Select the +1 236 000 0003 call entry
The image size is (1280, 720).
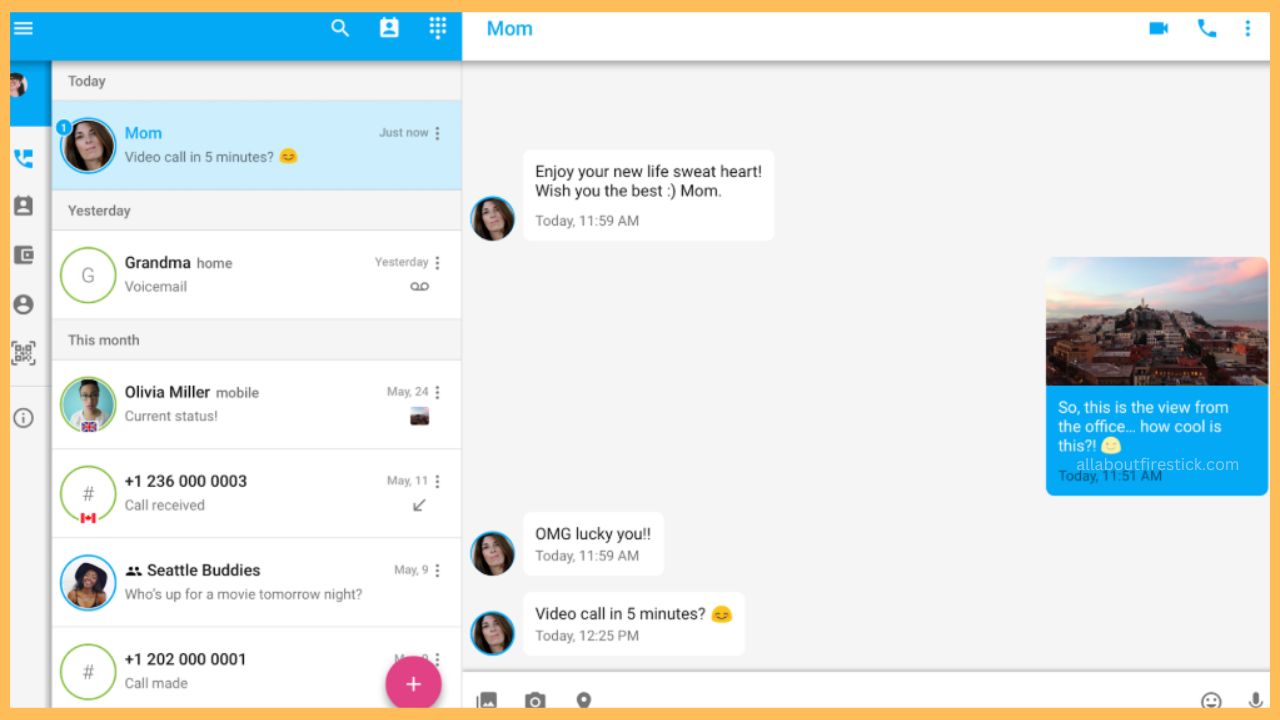click(257, 494)
